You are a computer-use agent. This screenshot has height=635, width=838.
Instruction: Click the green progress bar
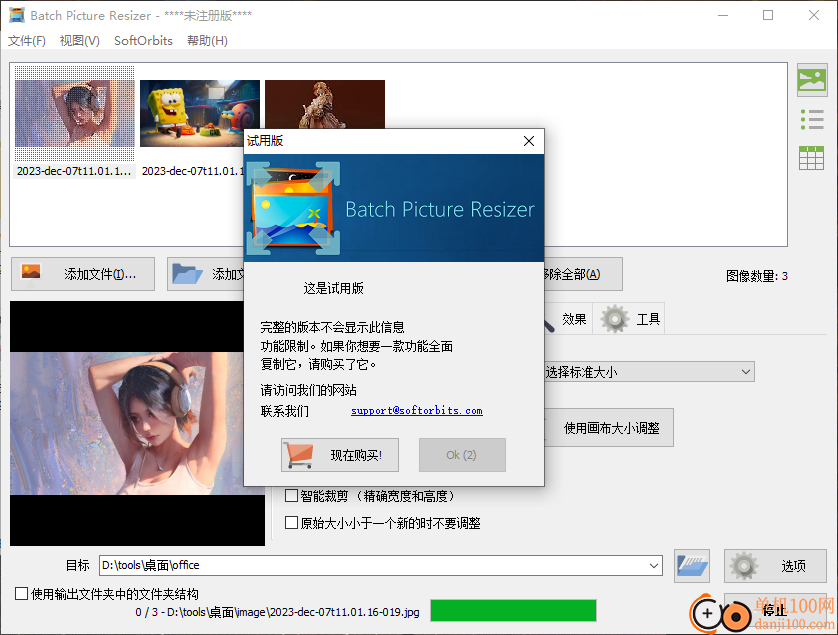pyautogui.click(x=513, y=610)
